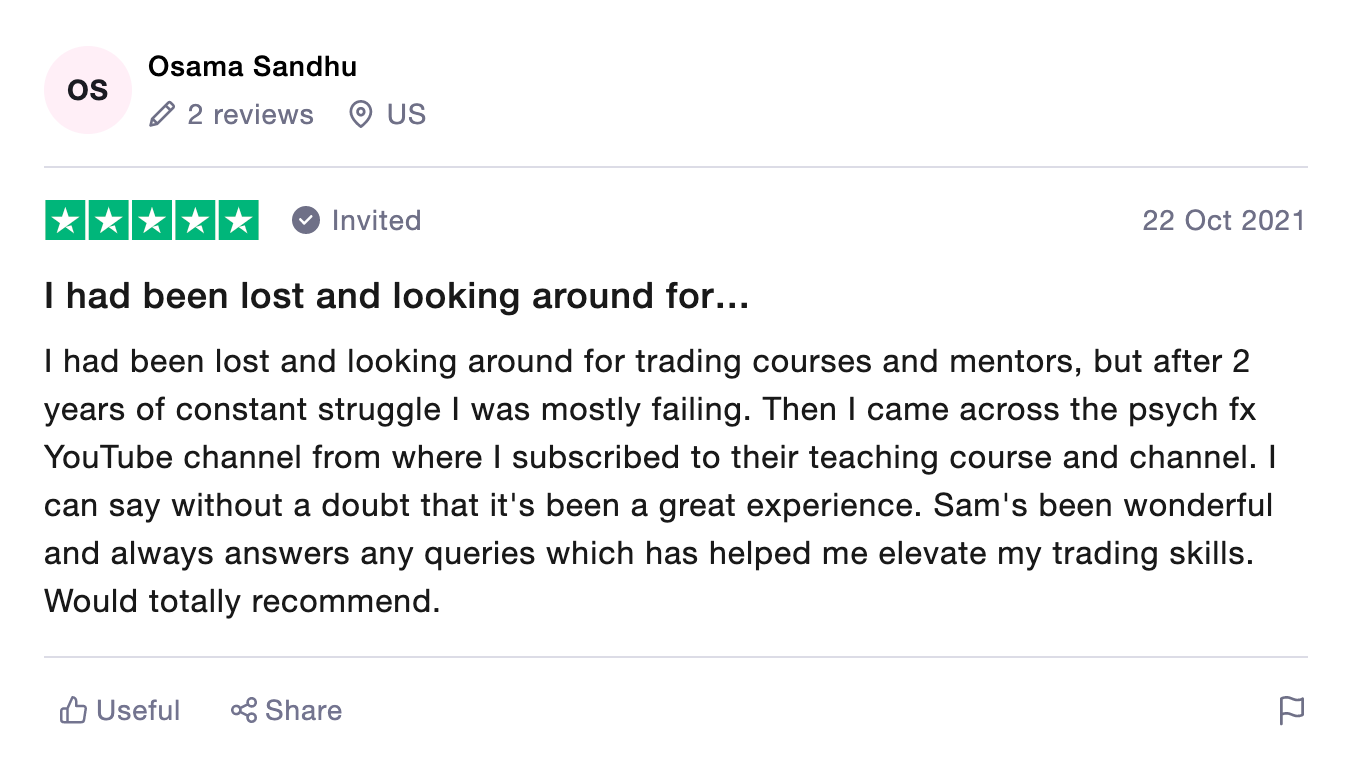
Task: Click the verified checkmark badge icon
Action: pyautogui.click(x=305, y=220)
